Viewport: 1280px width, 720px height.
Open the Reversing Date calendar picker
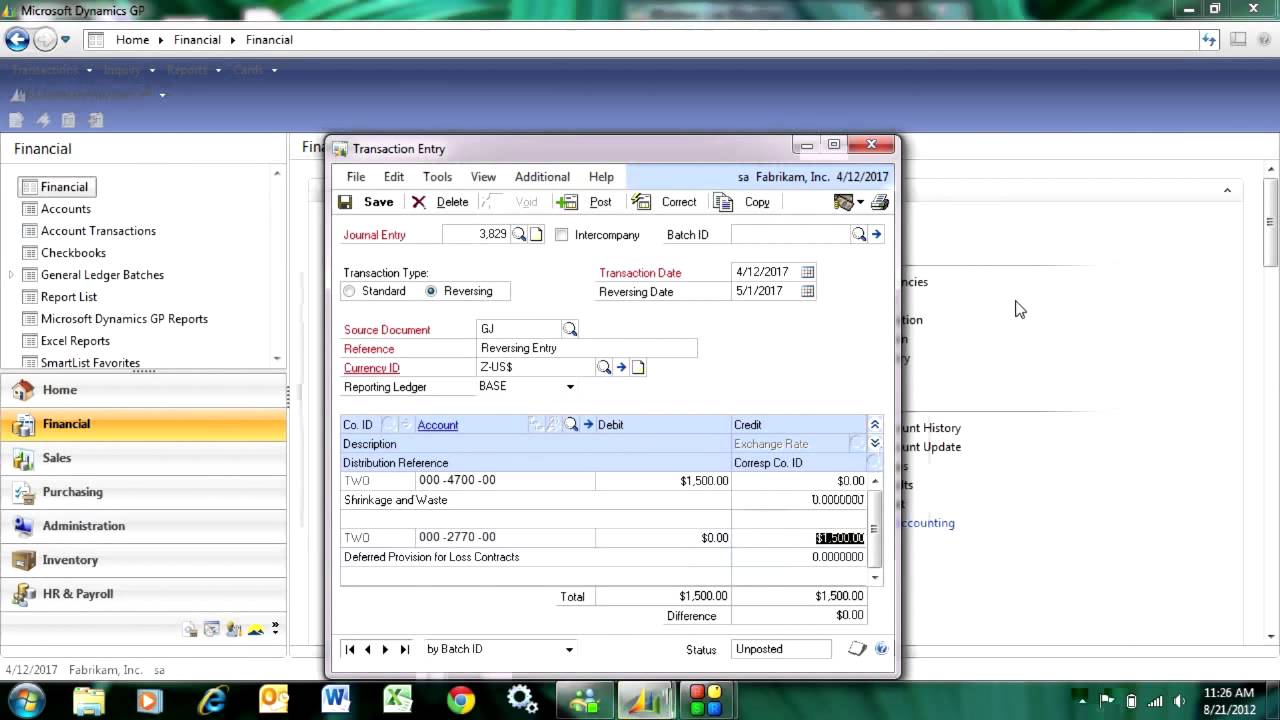coord(807,291)
